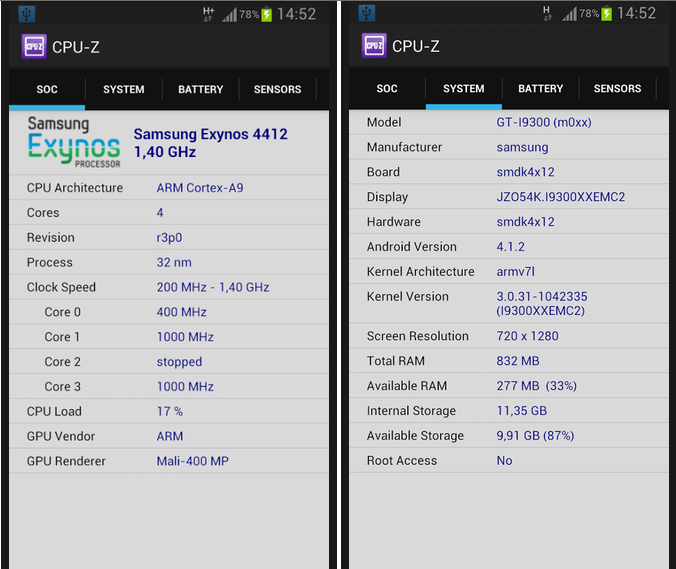Select the Revision value 'r3p0'
This screenshot has width=676, height=569.
pos(169,238)
